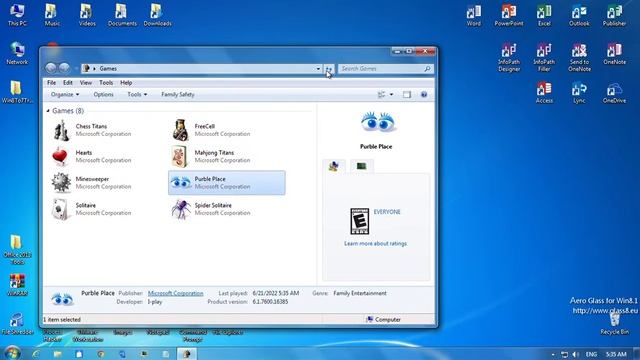Open the Windows Start button
This screenshot has height=360, width=640.
click(12, 353)
